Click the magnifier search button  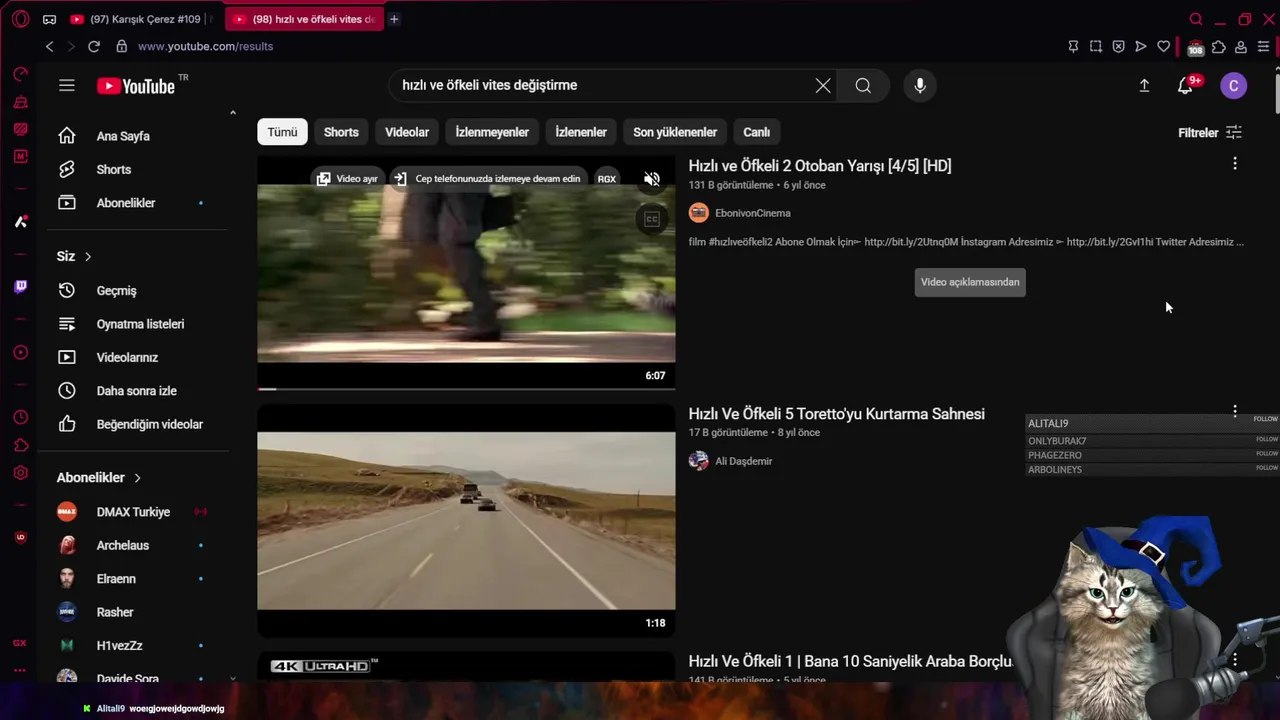[863, 86]
